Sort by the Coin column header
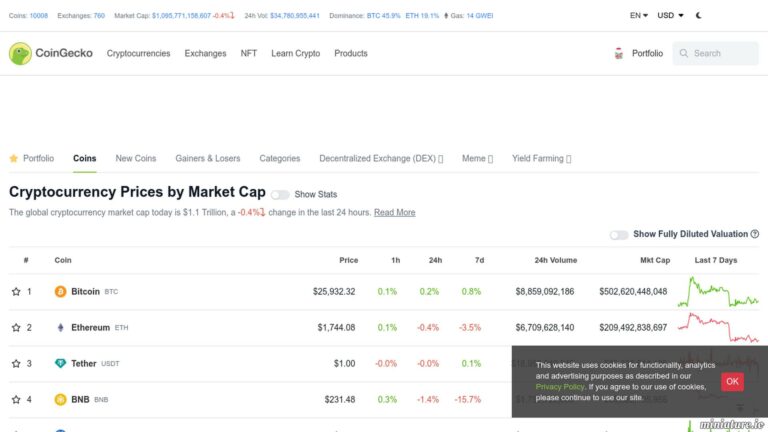Screen dimensions: 768x432 (x=63, y=260)
